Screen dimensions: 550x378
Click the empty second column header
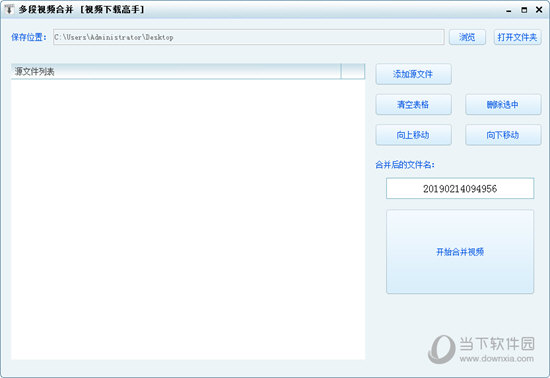coord(353,72)
